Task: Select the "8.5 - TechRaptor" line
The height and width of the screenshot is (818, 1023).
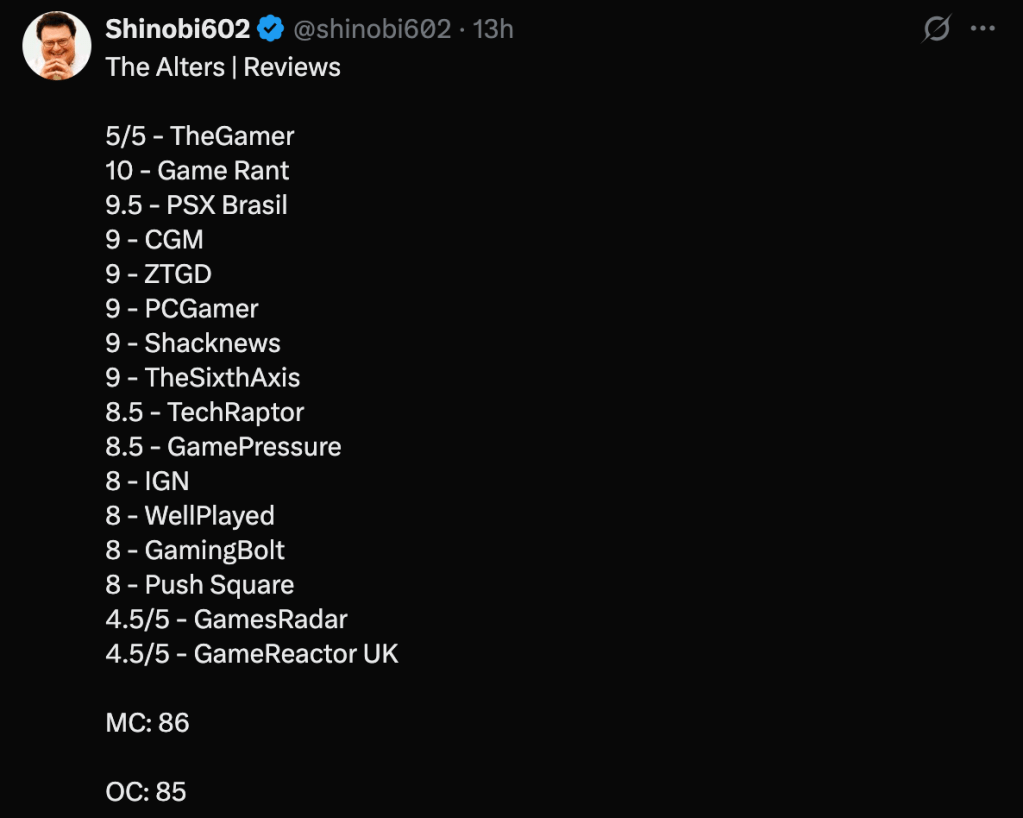Action: [x=204, y=412]
